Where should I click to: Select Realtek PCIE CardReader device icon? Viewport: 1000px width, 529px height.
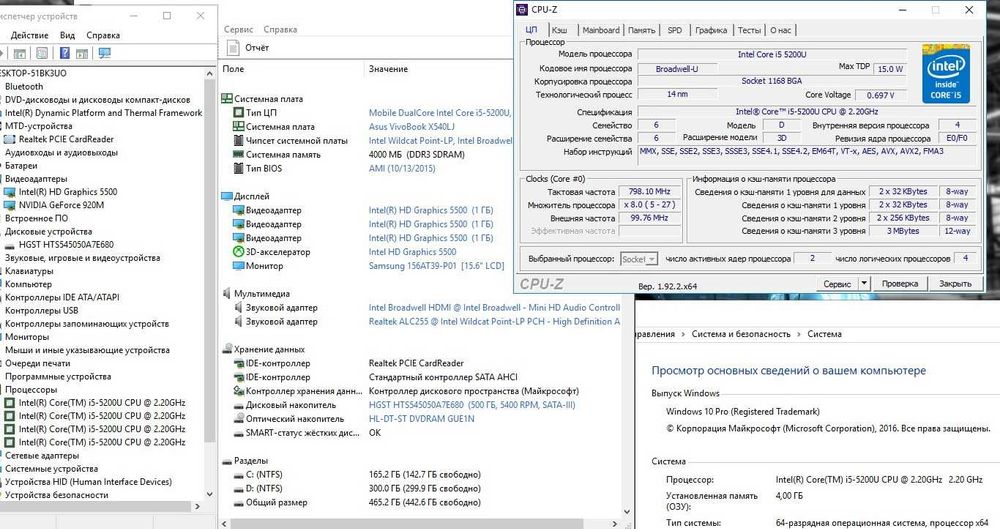10,139
